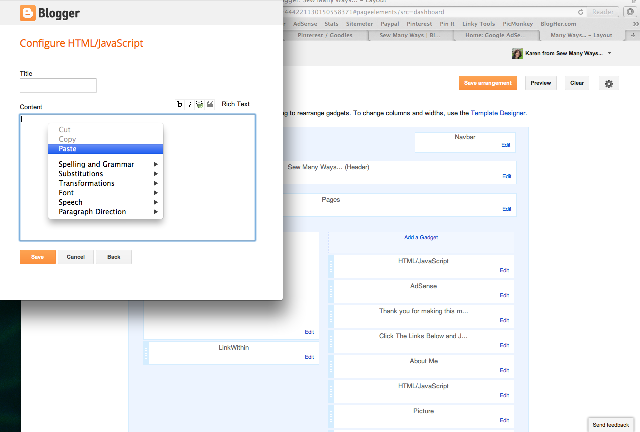Click the blockquote icon in content toolbar
Image resolution: width=640 pixels, height=432 pixels.
tap(210, 105)
